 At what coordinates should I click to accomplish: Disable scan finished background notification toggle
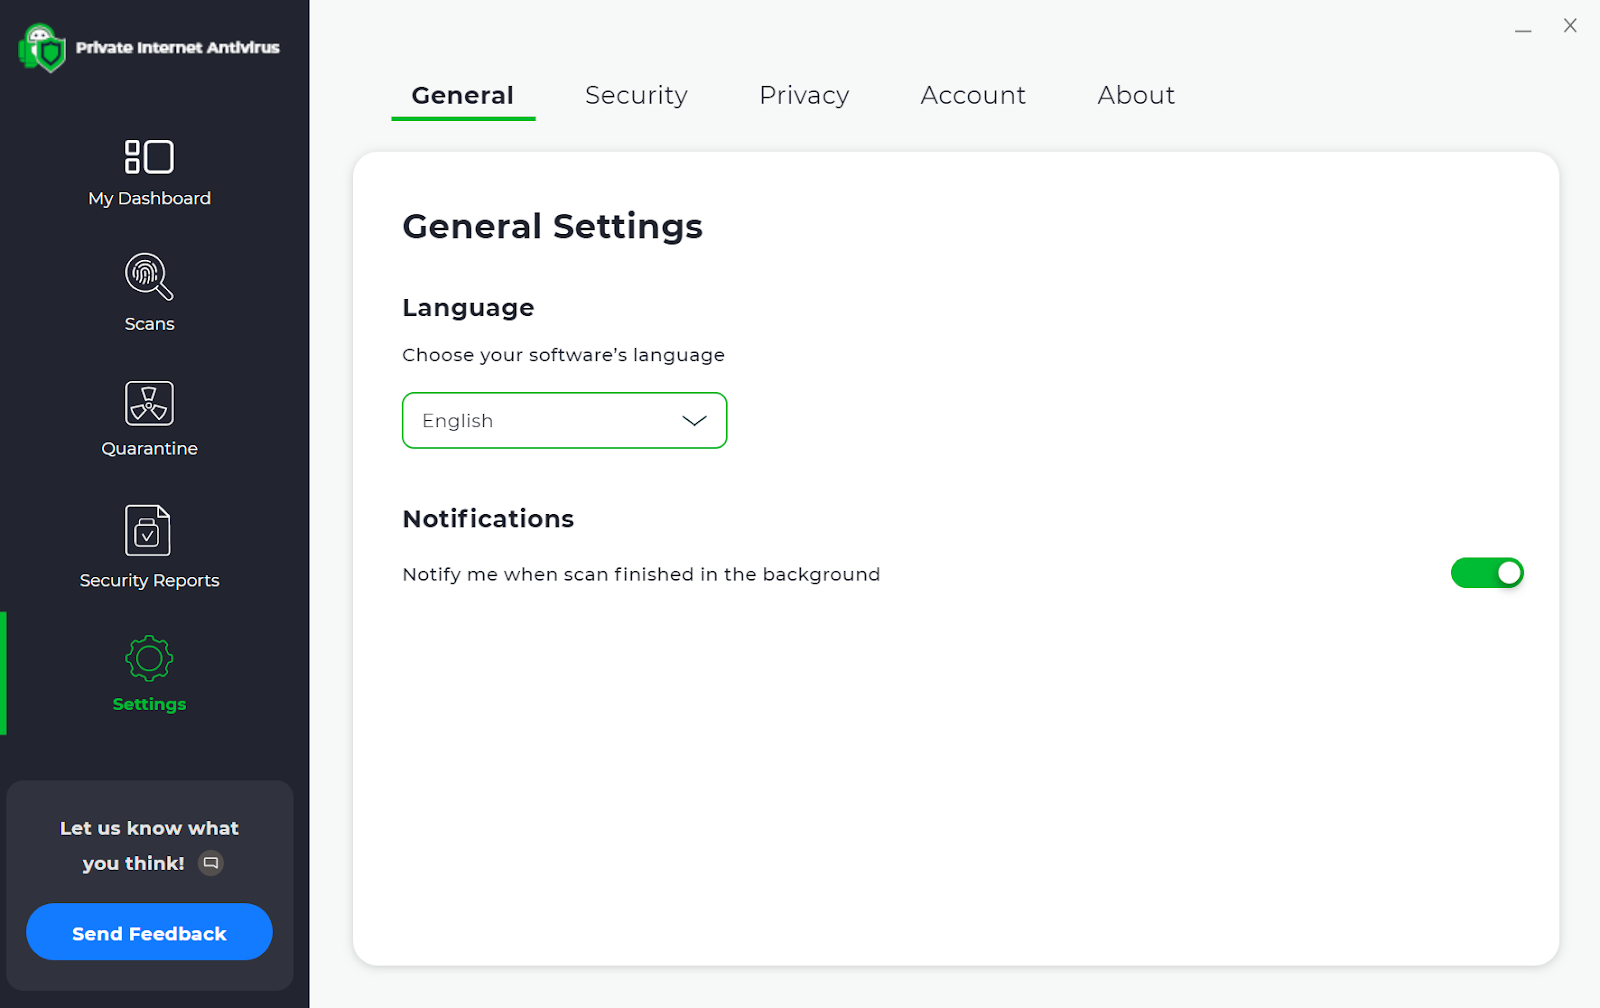(1487, 573)
